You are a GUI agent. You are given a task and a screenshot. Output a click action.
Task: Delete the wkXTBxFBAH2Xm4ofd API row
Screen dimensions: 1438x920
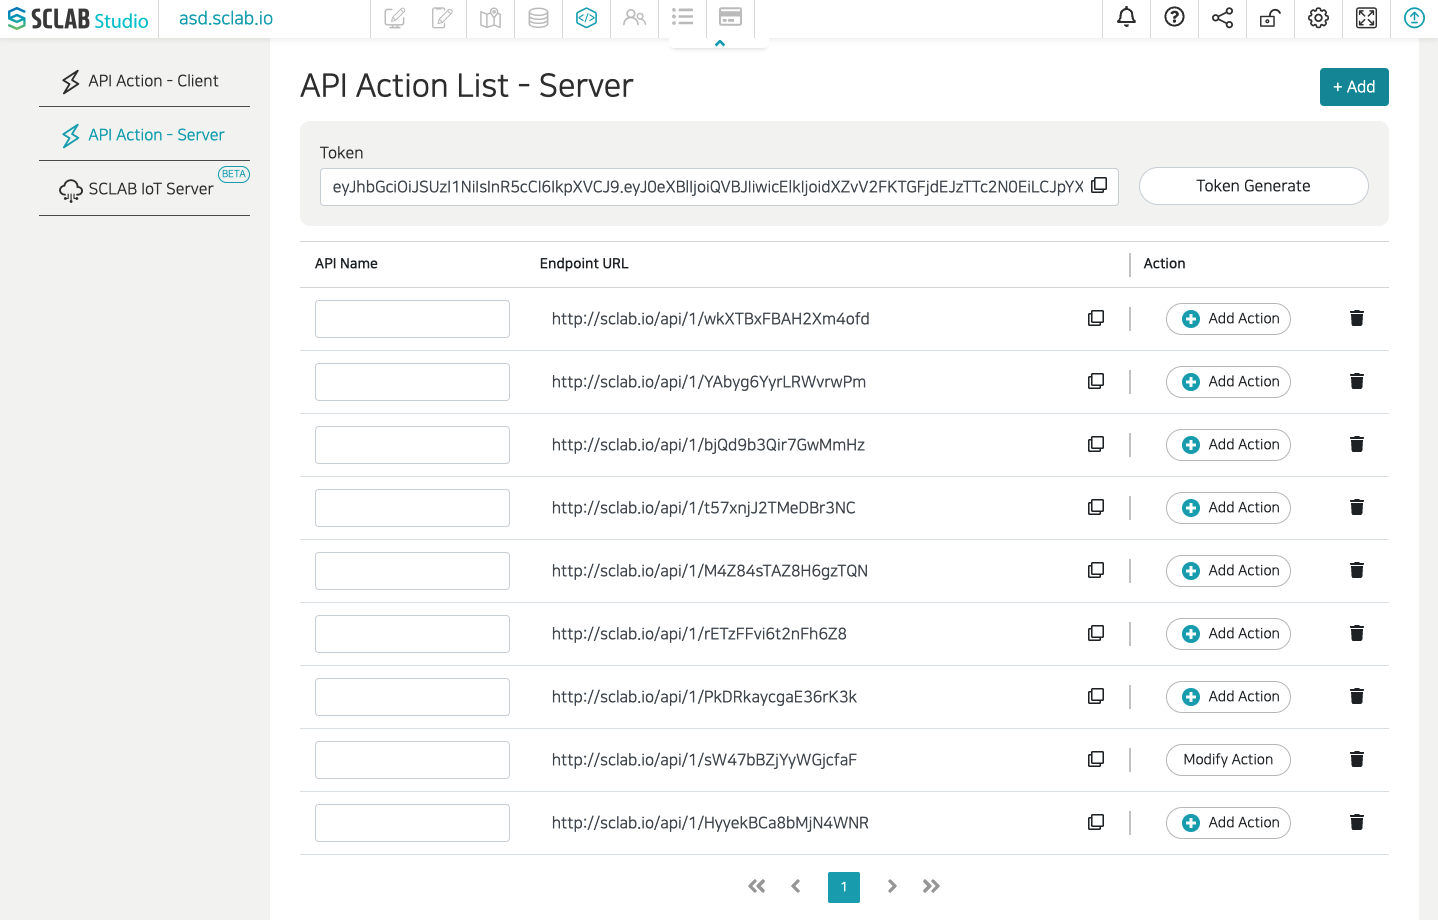coord(1357,318)
